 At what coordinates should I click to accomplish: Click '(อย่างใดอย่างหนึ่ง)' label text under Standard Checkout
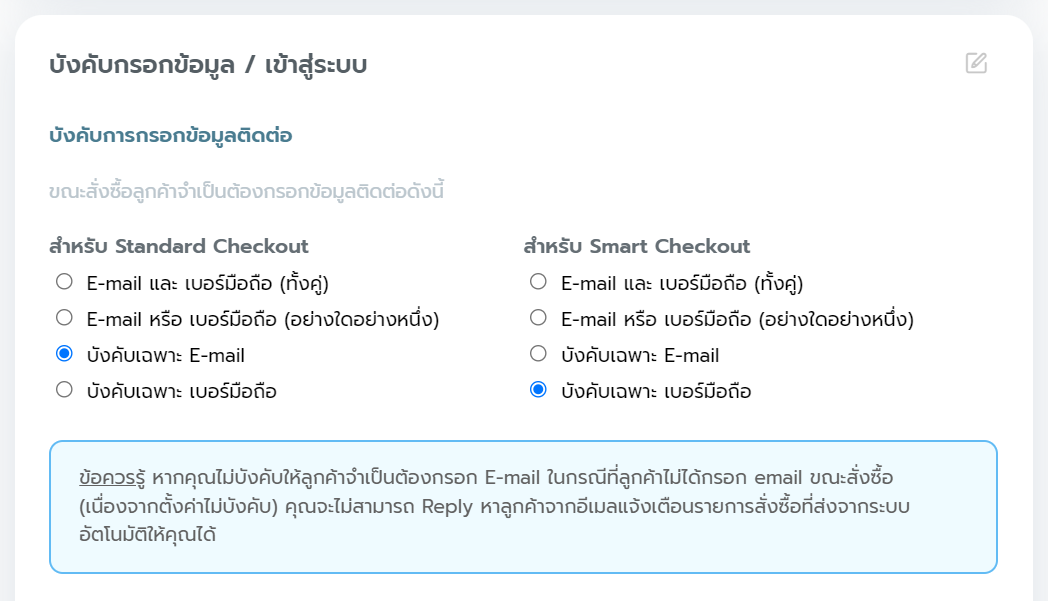tap(361, 320)
